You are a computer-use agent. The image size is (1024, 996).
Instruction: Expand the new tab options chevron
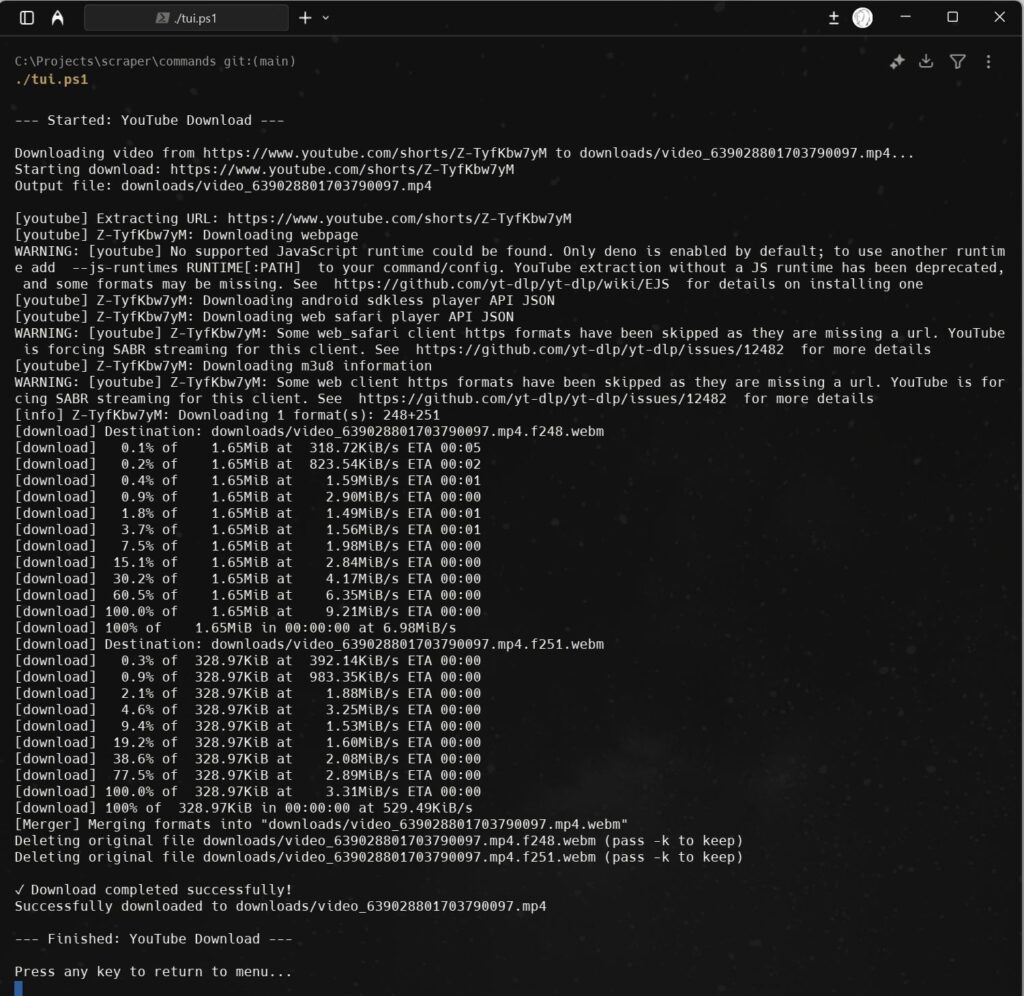[x=326, y=18]
